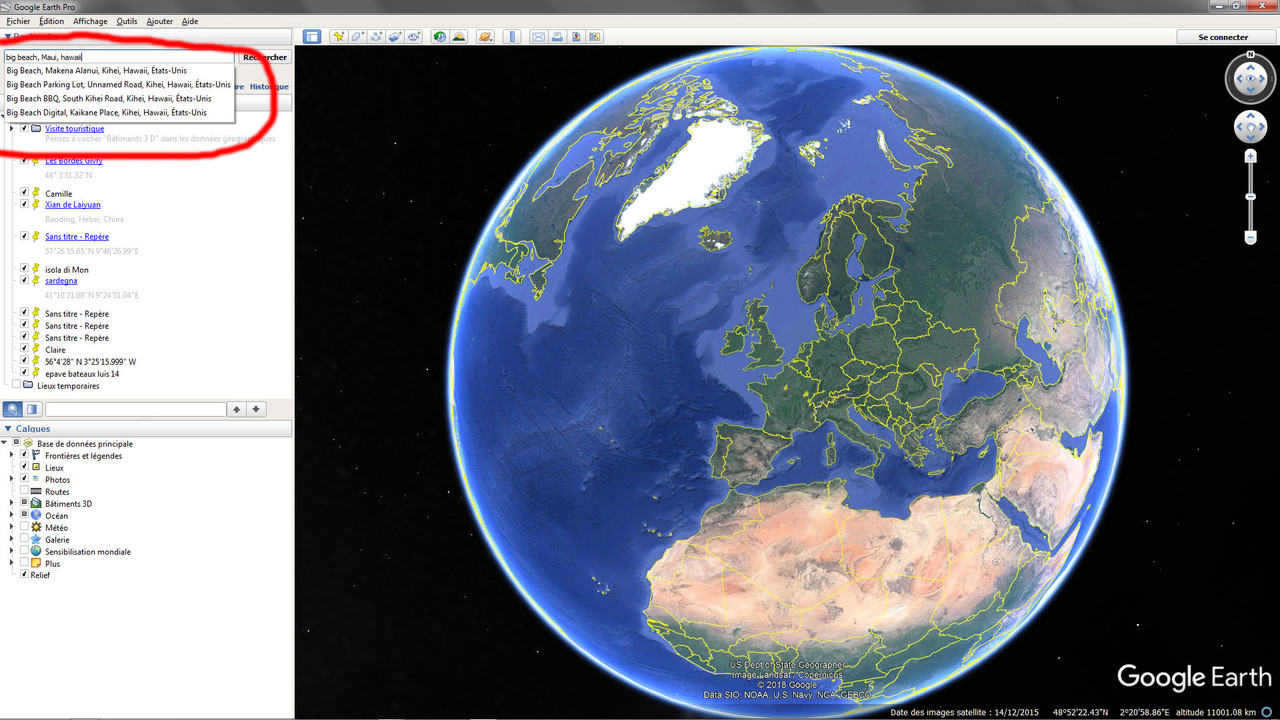Collapse the Calques panel

click(x=8, y=429)
